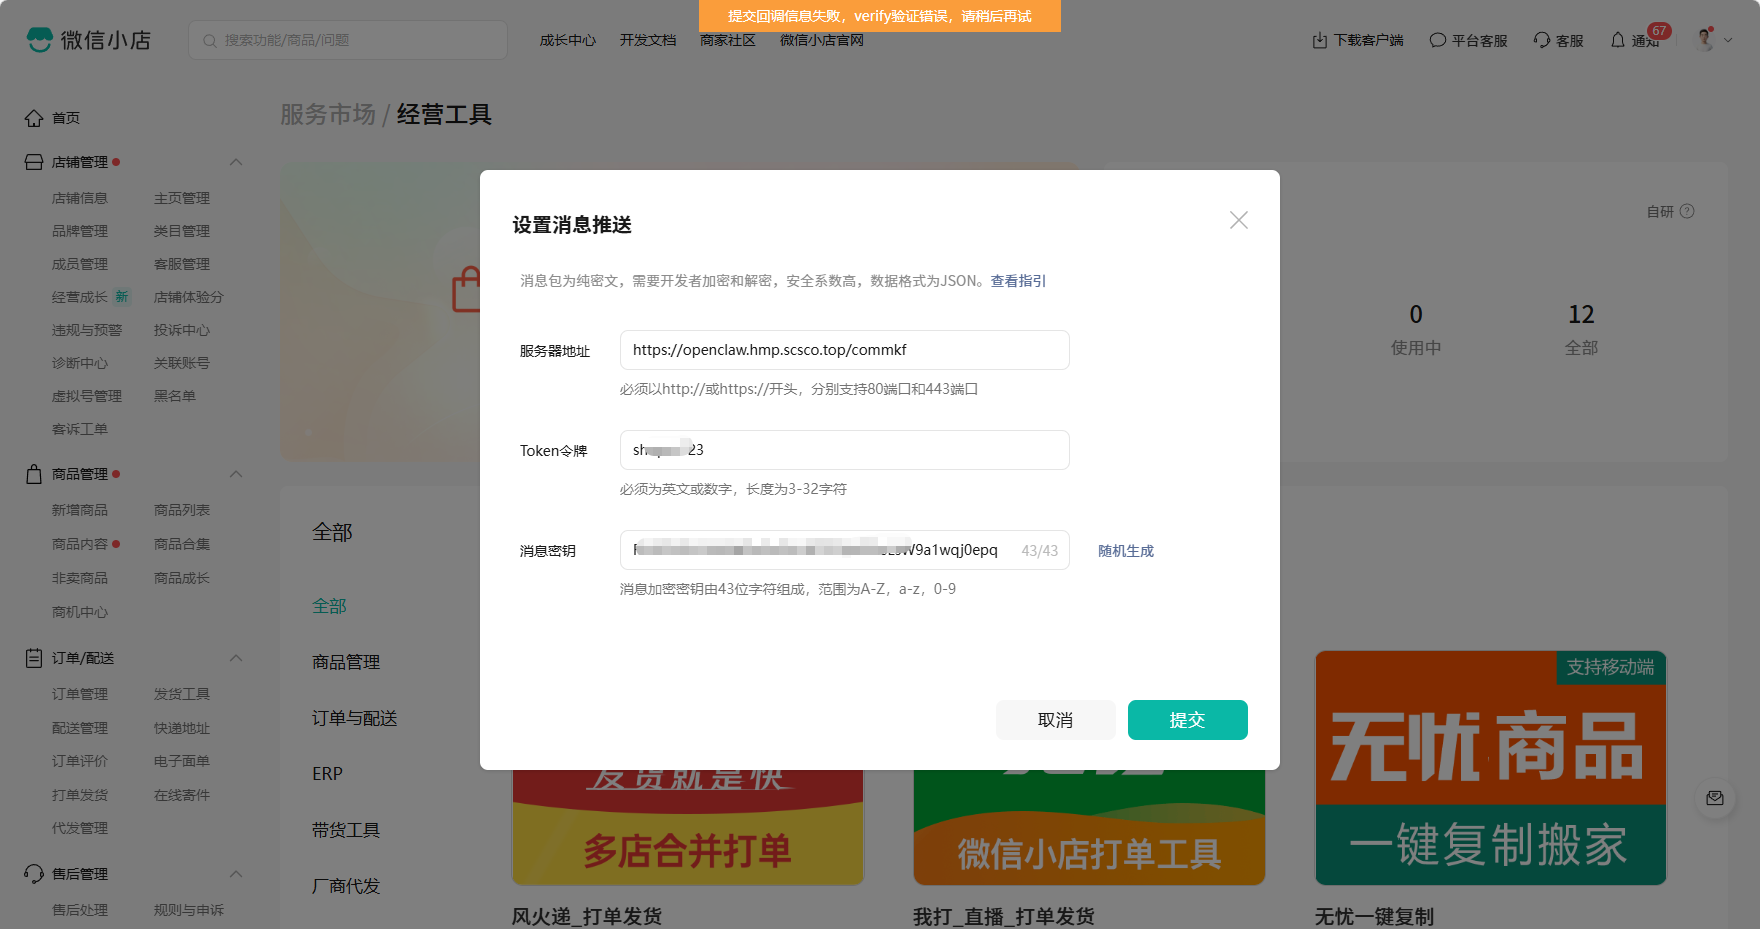Click the floating feedback mail icon

1715,798
